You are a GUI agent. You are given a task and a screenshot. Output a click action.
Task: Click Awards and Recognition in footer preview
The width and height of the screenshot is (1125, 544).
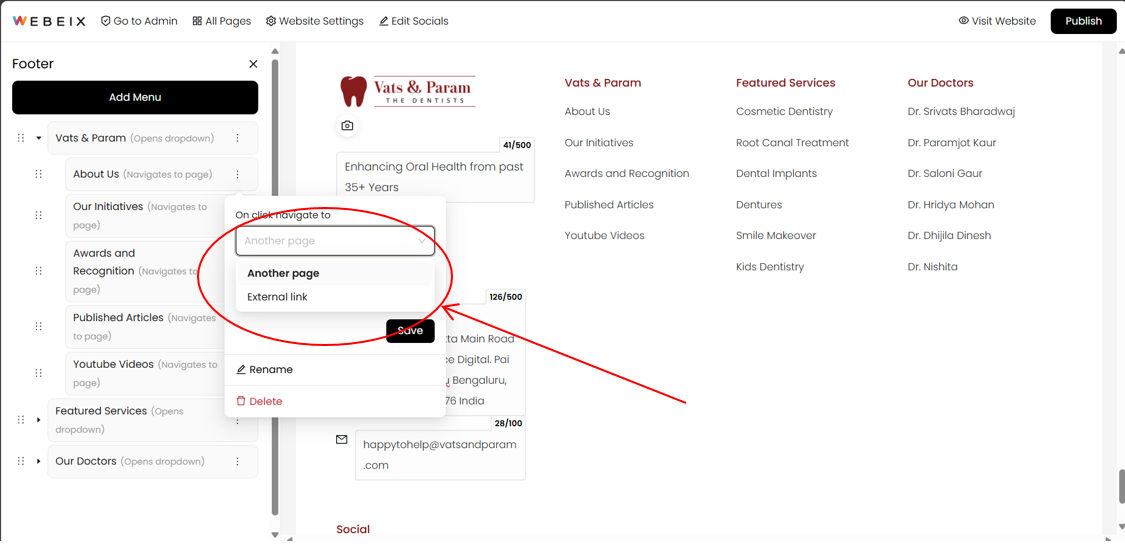627,174
